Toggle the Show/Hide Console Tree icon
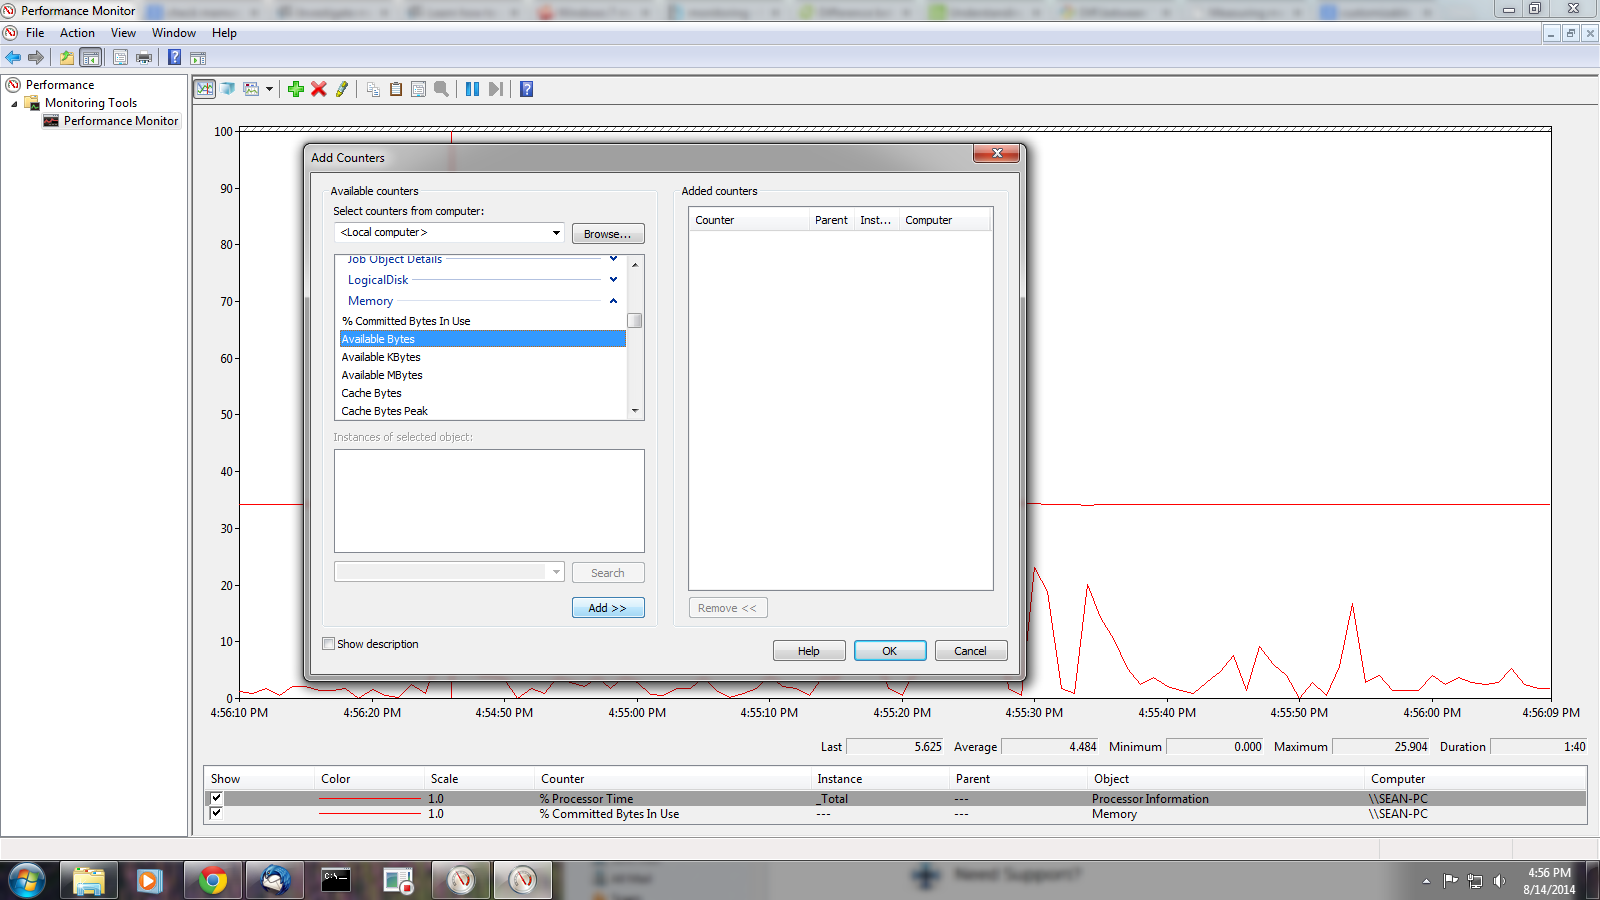Viewport: 1600px width, 900px height. (90, 58)
